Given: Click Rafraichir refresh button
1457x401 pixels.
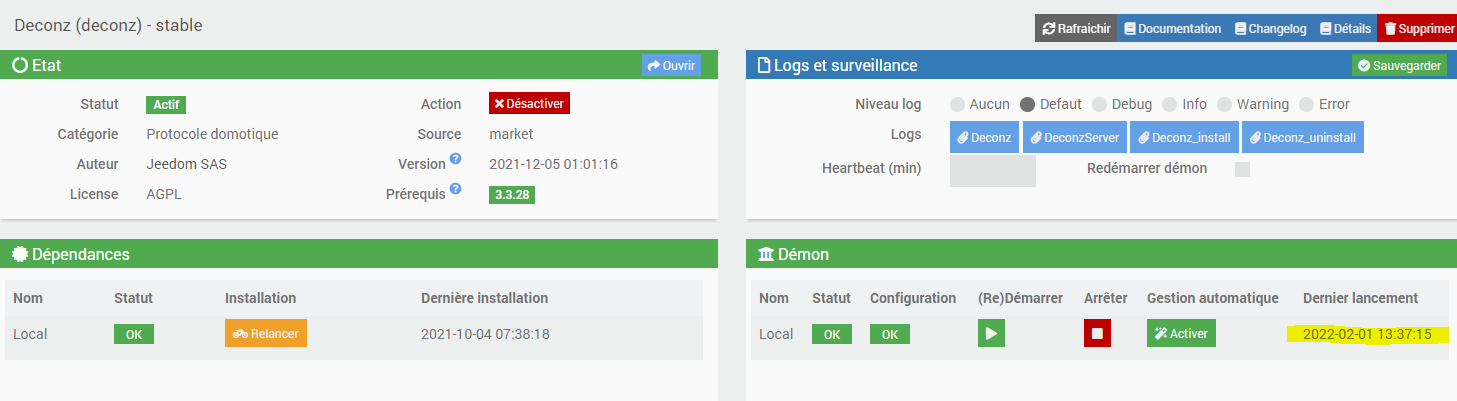Looking at the screenshot, I should coord(1076,29).
